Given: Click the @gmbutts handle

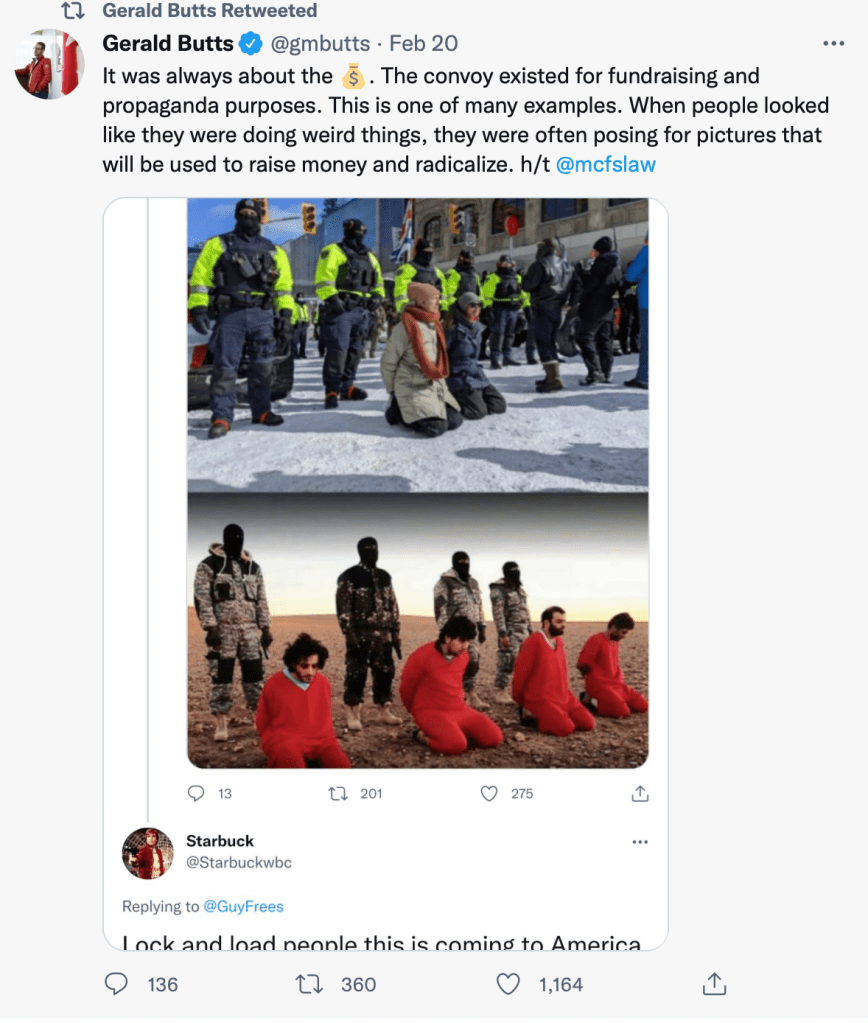Looking at the screenshot, I should (x=320, y=43).
